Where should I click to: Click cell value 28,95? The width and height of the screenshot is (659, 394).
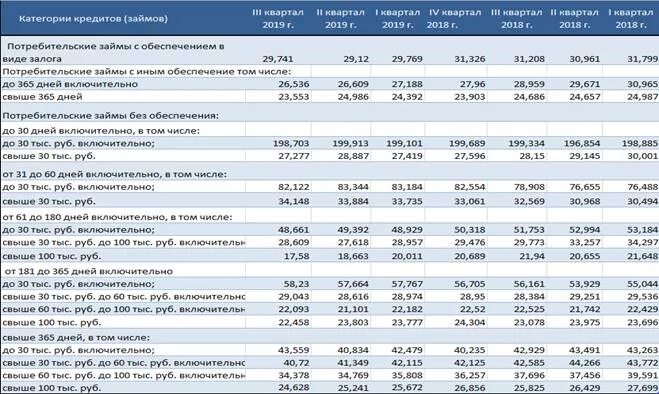click(x=472, y=297)
